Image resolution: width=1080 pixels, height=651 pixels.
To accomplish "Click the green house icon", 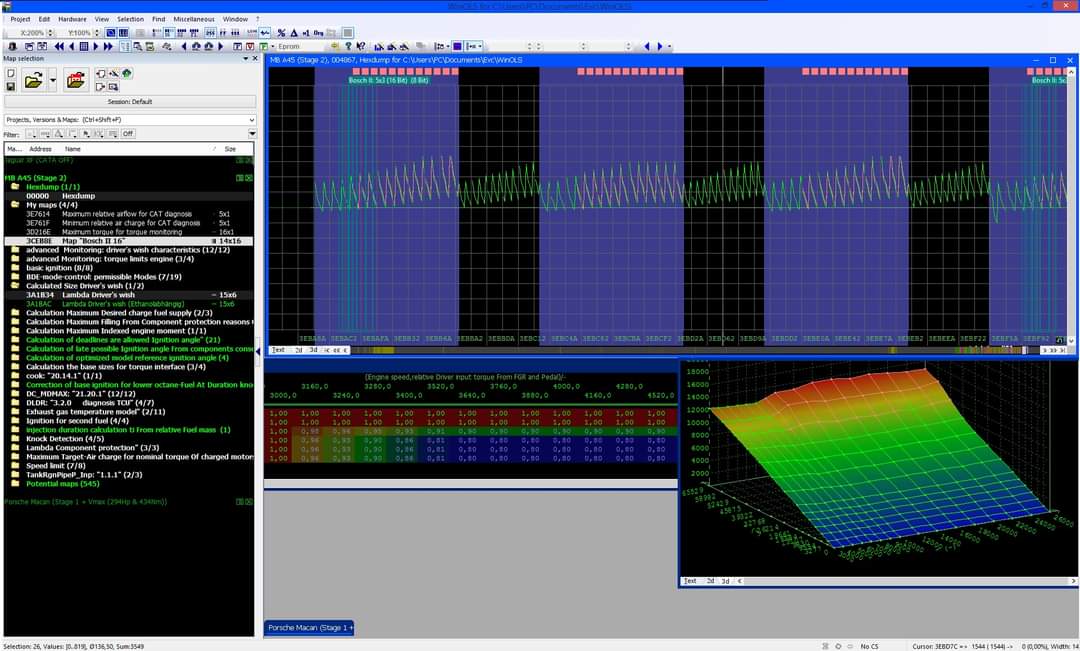I will coord(128,74).
